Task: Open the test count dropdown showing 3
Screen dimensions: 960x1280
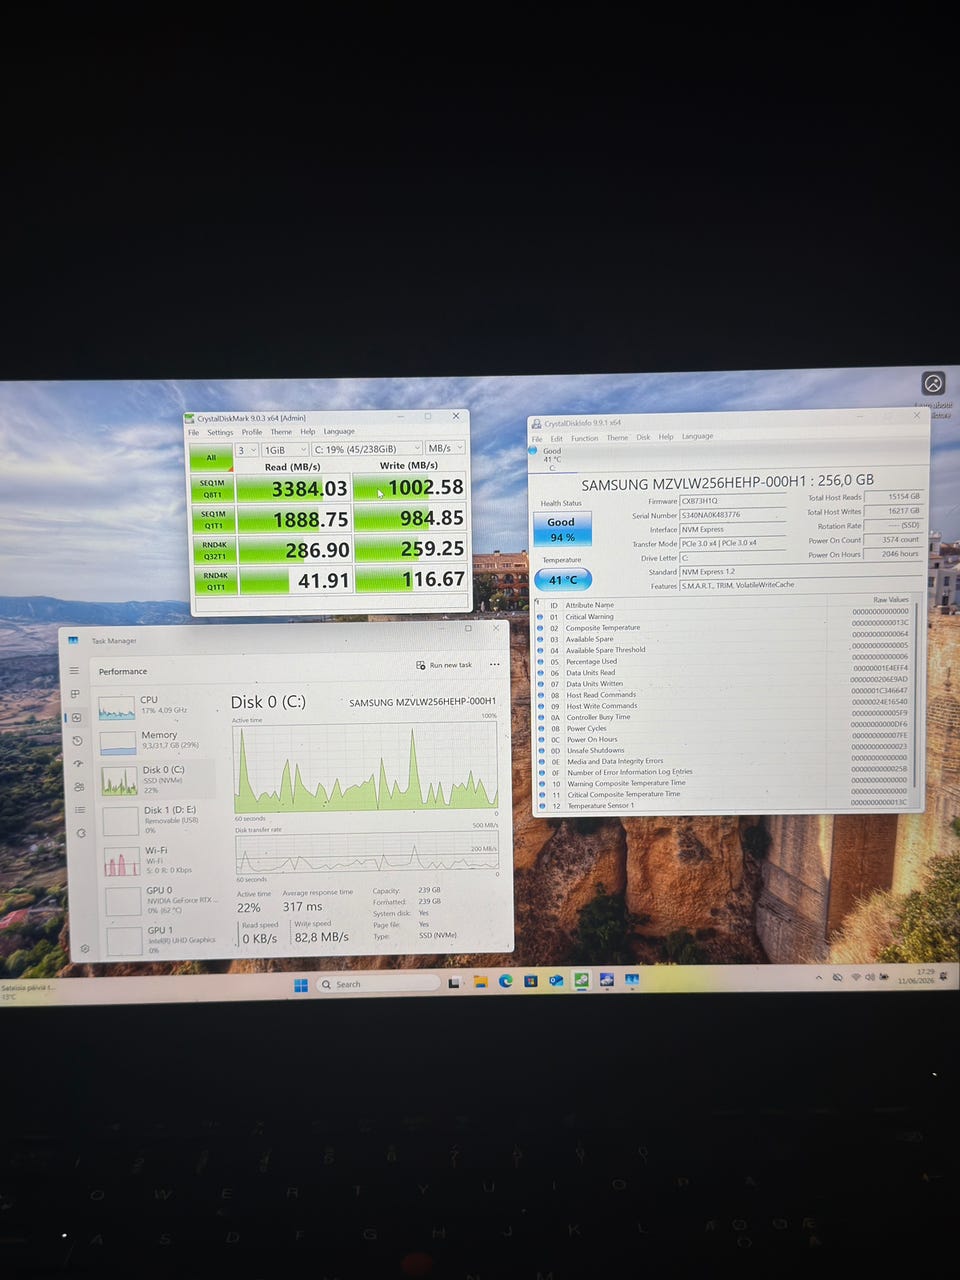Action: pos(246,449)
